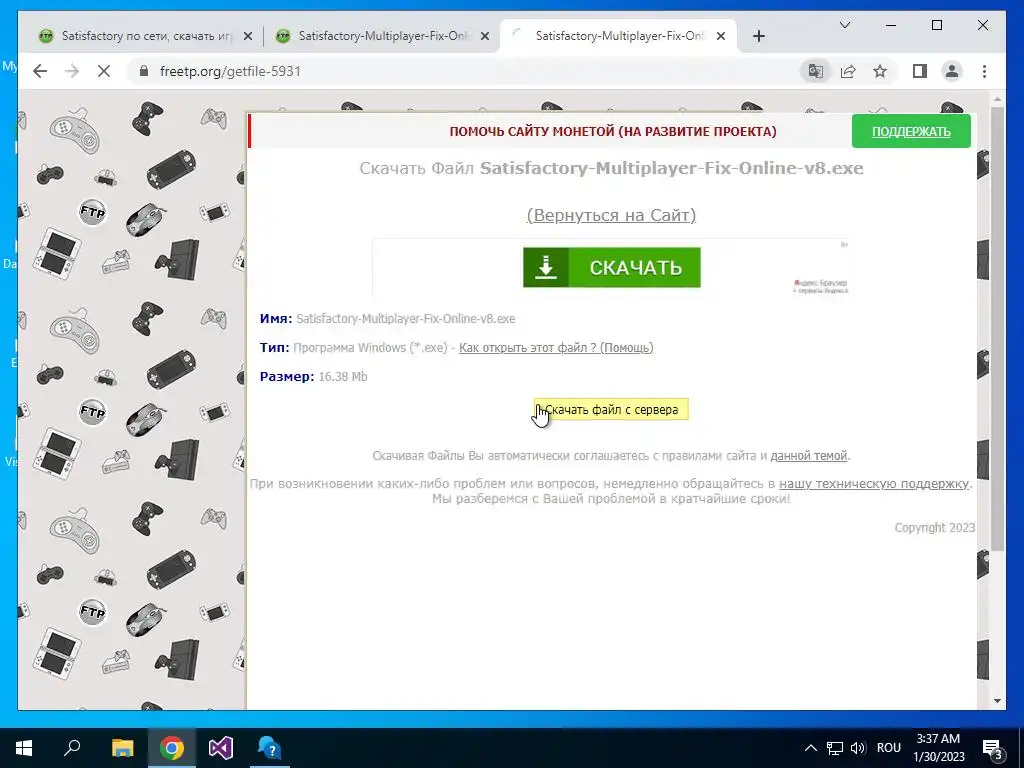The height and width of the screenshot is (768, 1024).
Task: Open the Windows Start menu
Action: point(24,748)
